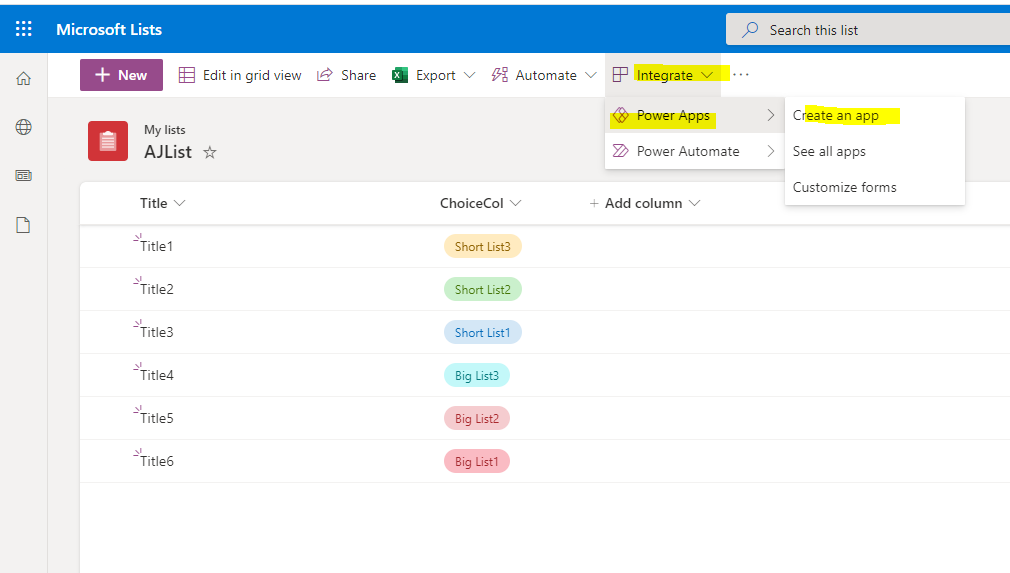The image size is (1010, 573).
Task: Click the Share arrow icon
Action: click(x=325, y=75)
